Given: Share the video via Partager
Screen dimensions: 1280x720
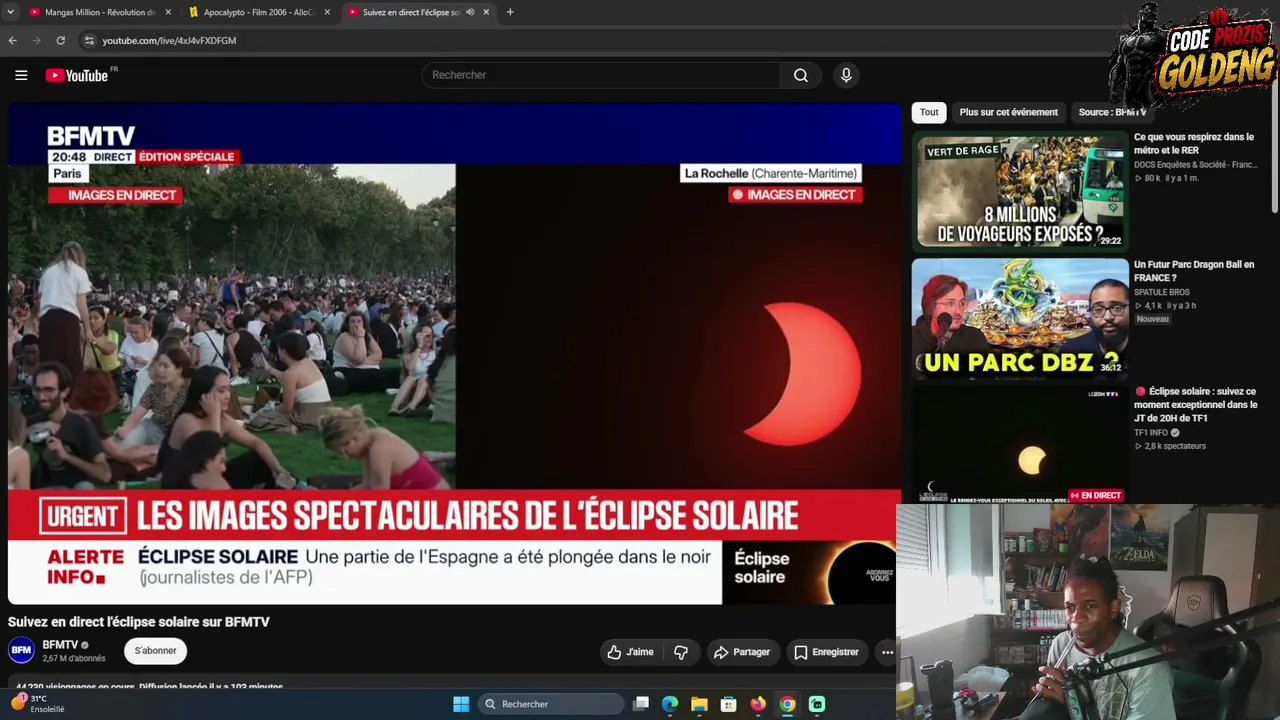Looking at the screenshot, I should [x=741, y=652].
